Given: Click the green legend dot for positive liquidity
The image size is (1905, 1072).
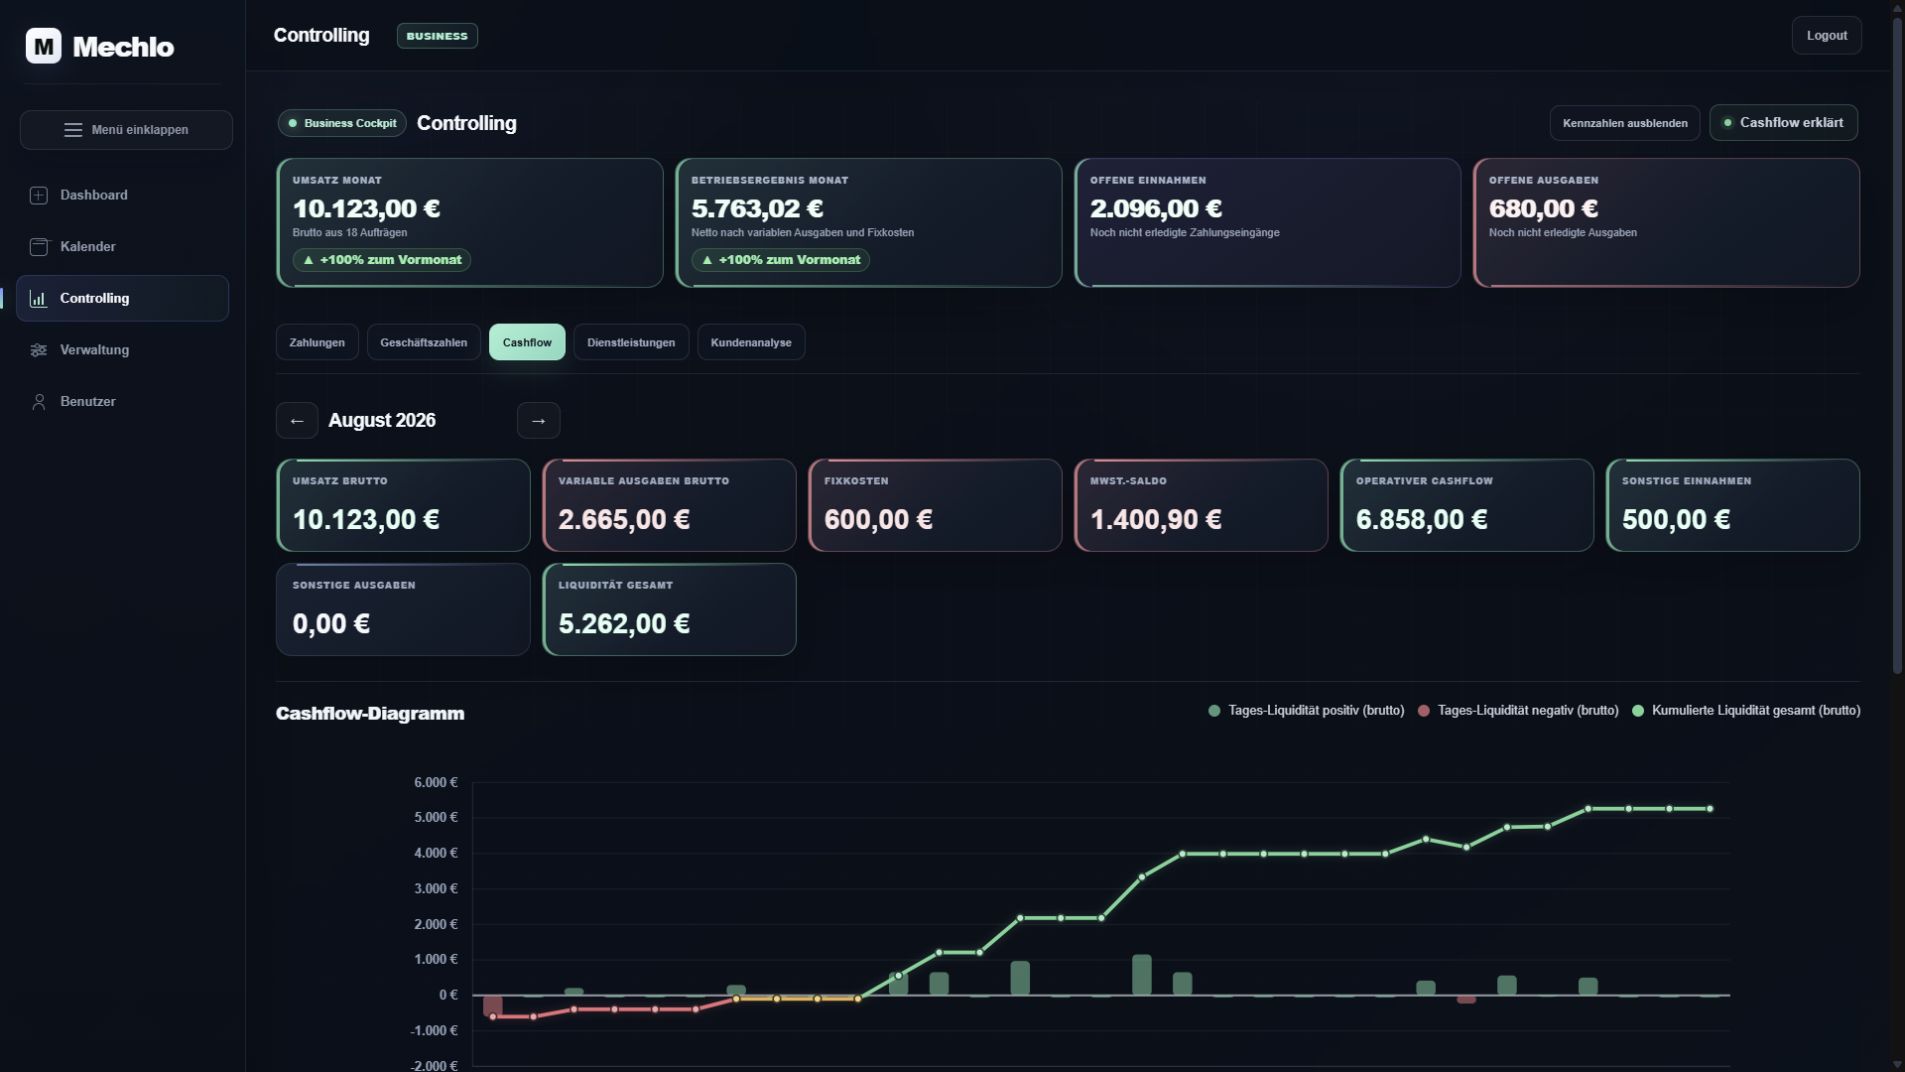Looking at the screenshot, I should tap(1214, 711).
